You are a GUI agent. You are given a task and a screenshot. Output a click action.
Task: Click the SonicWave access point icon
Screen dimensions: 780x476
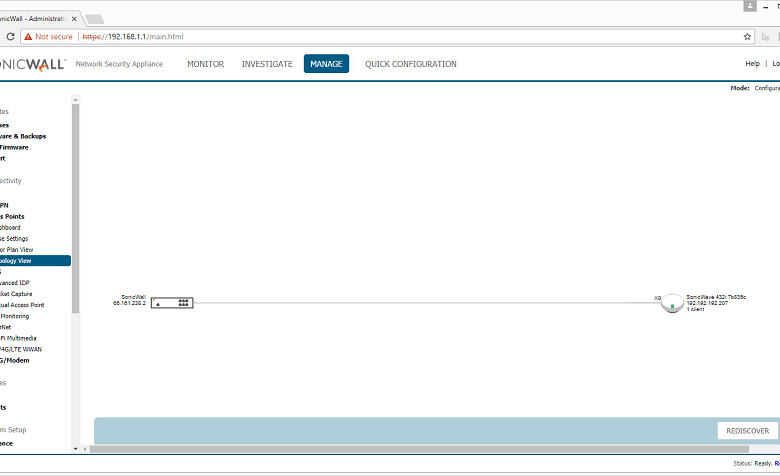pyautogui.click(x=672, y=302)
